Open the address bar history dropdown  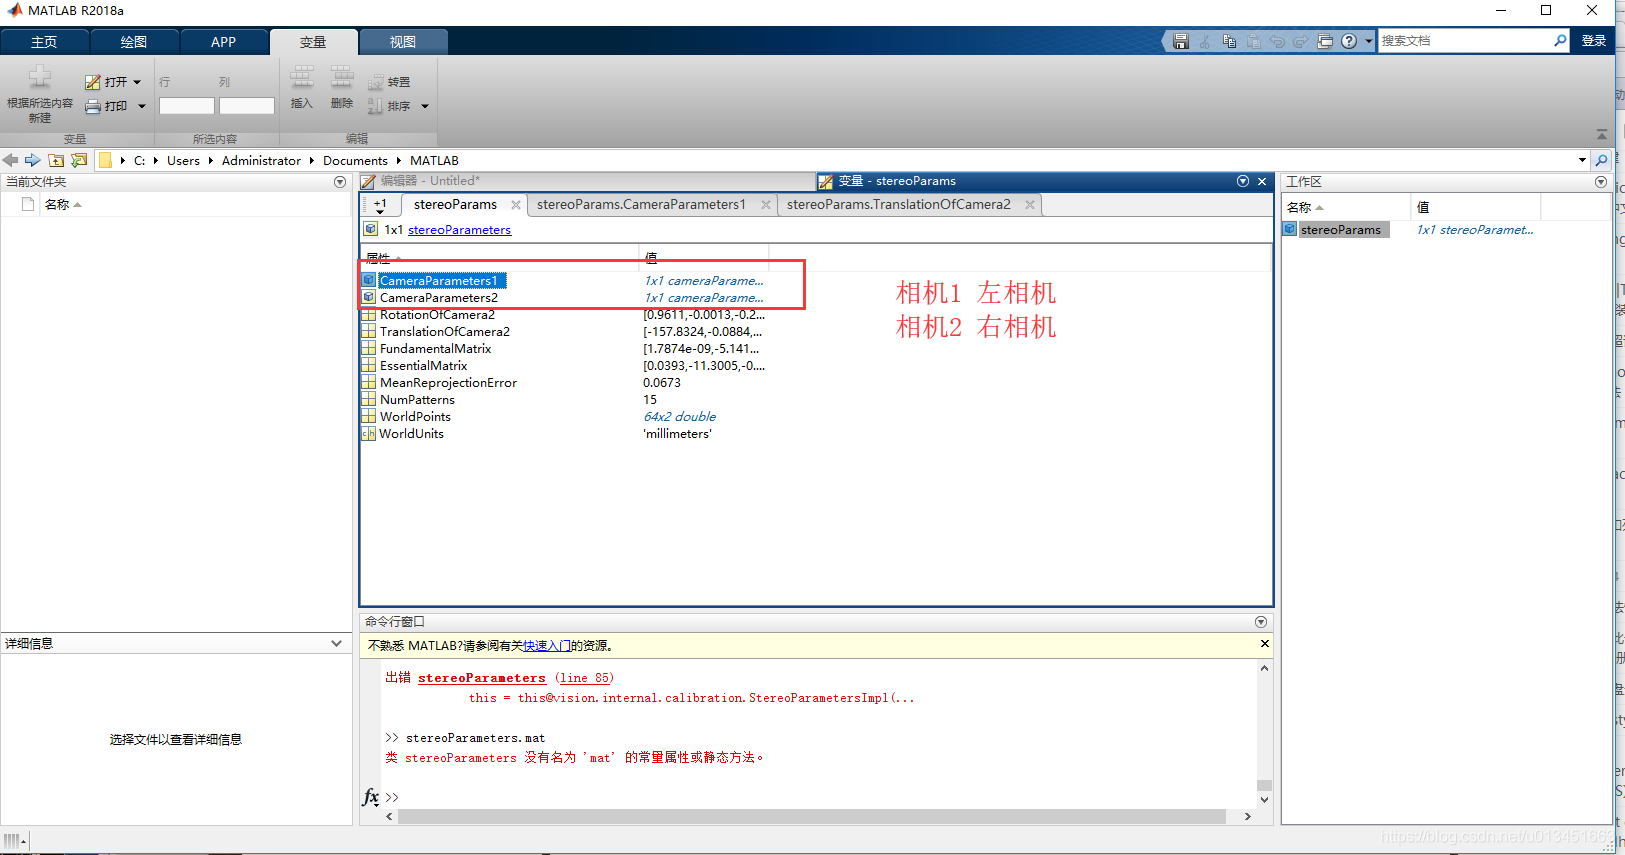pos(1582,160)
